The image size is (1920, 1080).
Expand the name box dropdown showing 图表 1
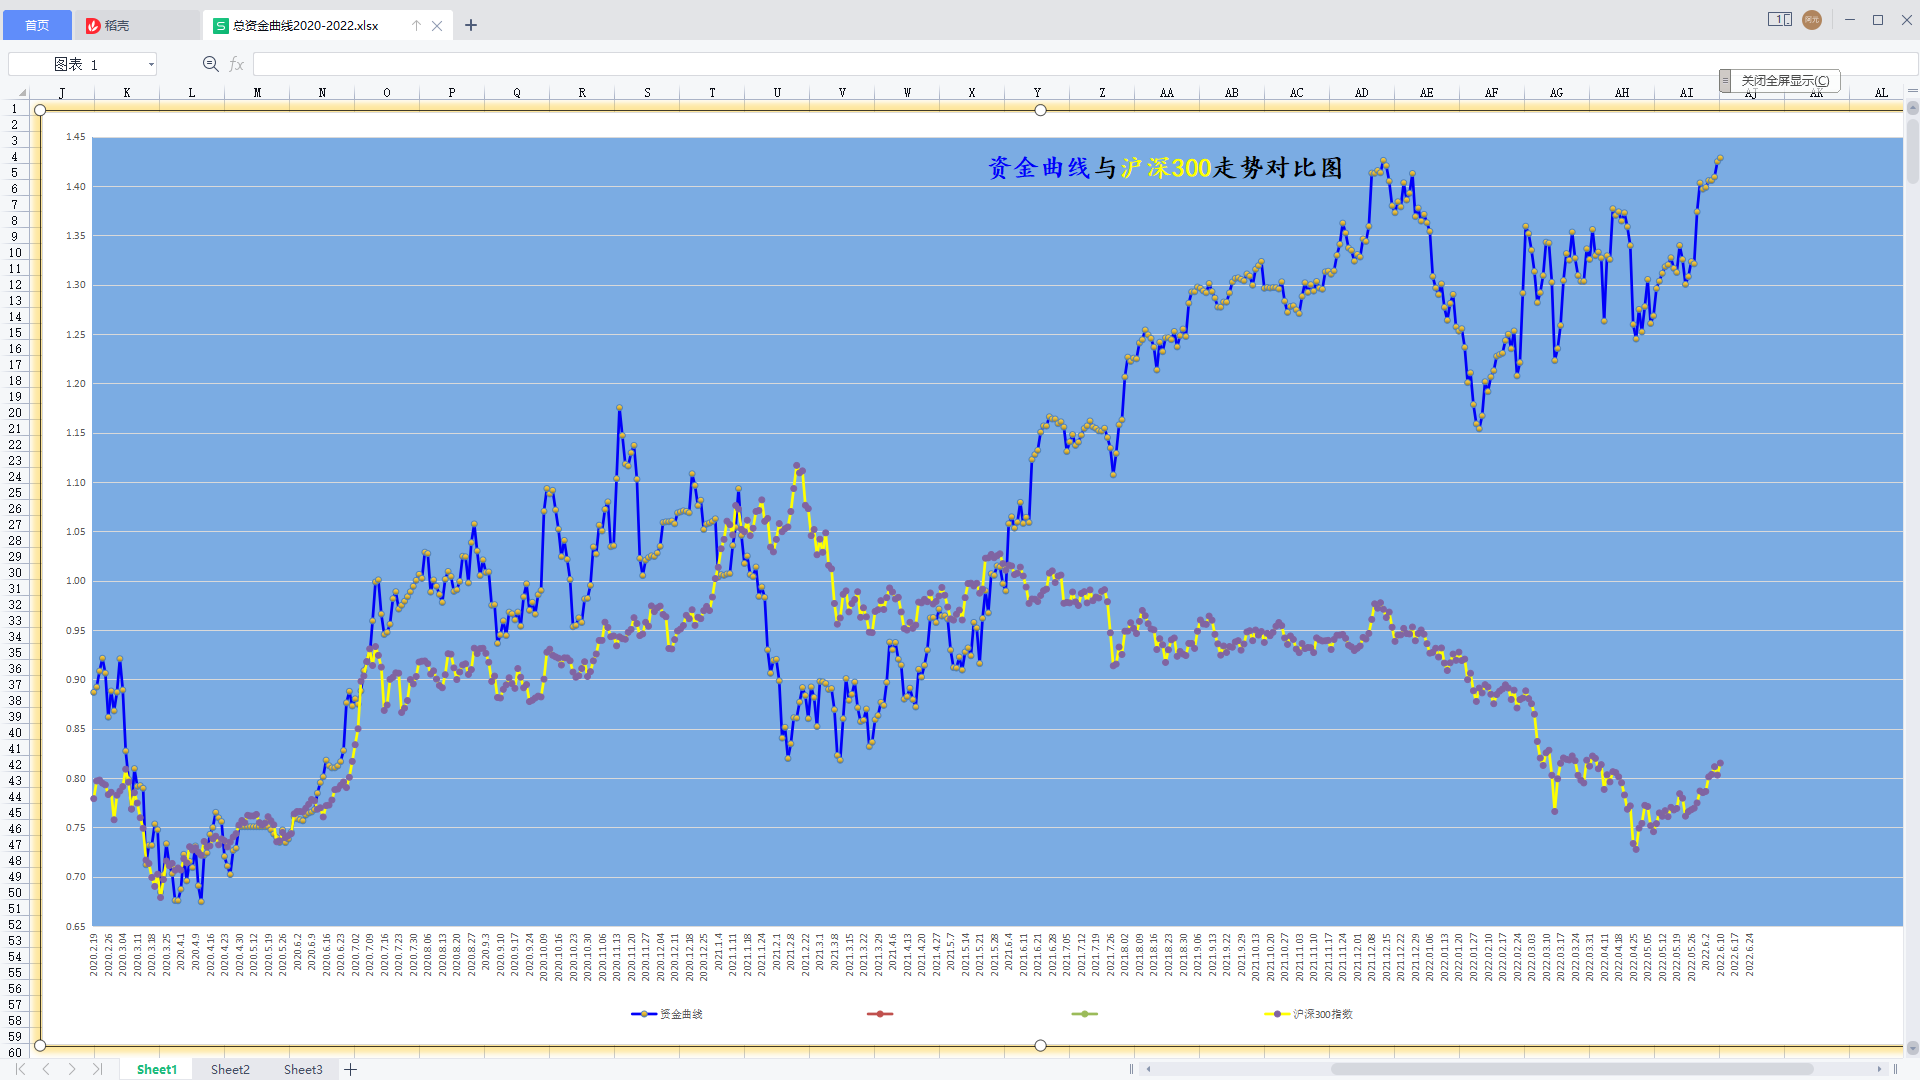click(151, 64)
